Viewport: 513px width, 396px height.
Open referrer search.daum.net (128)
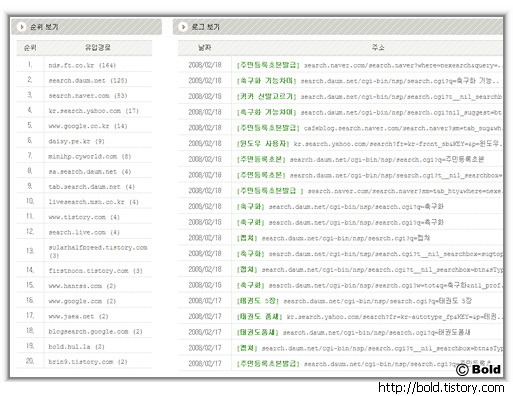pos(88,80)
